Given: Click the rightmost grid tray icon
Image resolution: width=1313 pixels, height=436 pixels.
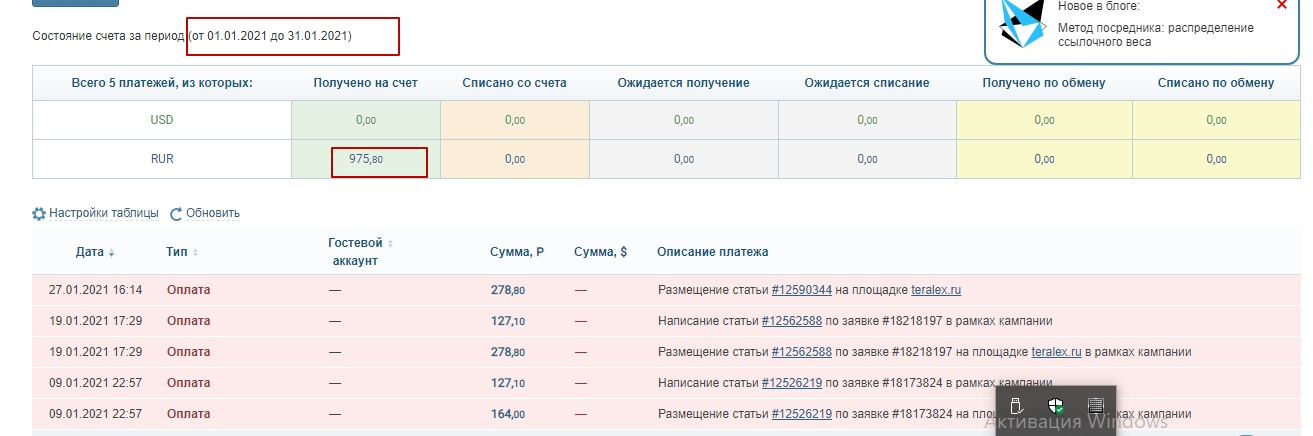Looking at the screenshot, I should [1095, 406].
